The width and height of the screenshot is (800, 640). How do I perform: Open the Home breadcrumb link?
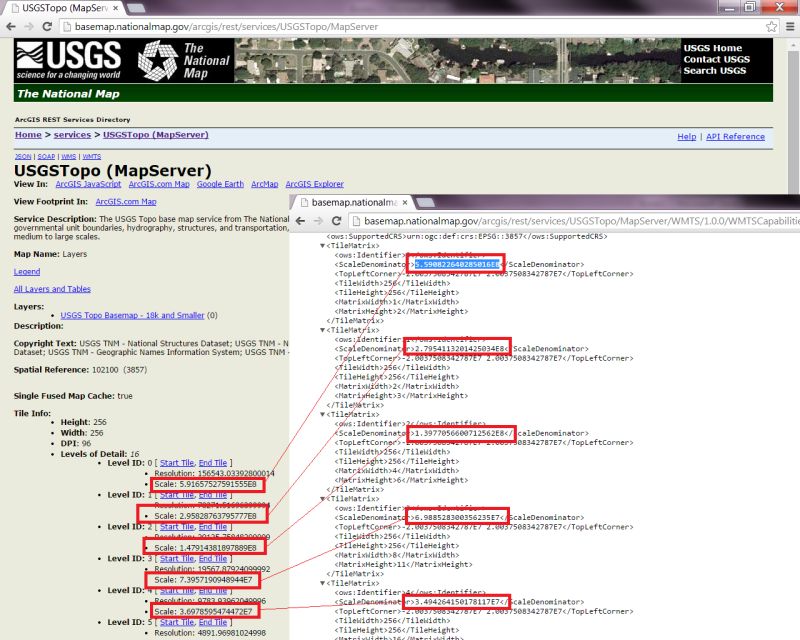pyautogui.click(x=28, y=135)
